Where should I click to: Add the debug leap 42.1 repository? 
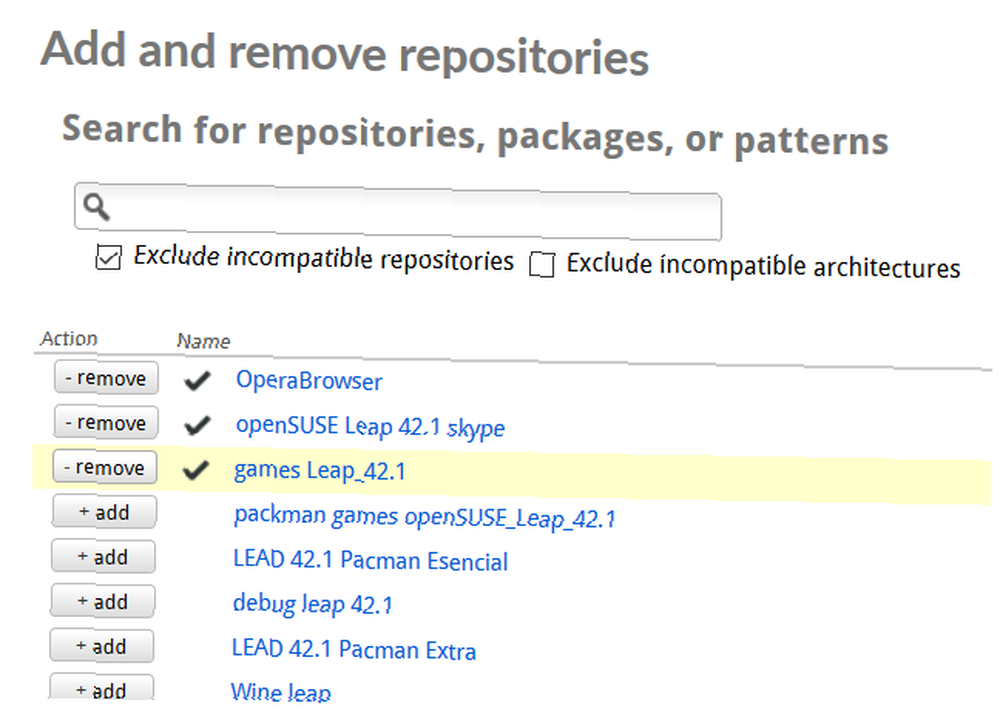102,601
